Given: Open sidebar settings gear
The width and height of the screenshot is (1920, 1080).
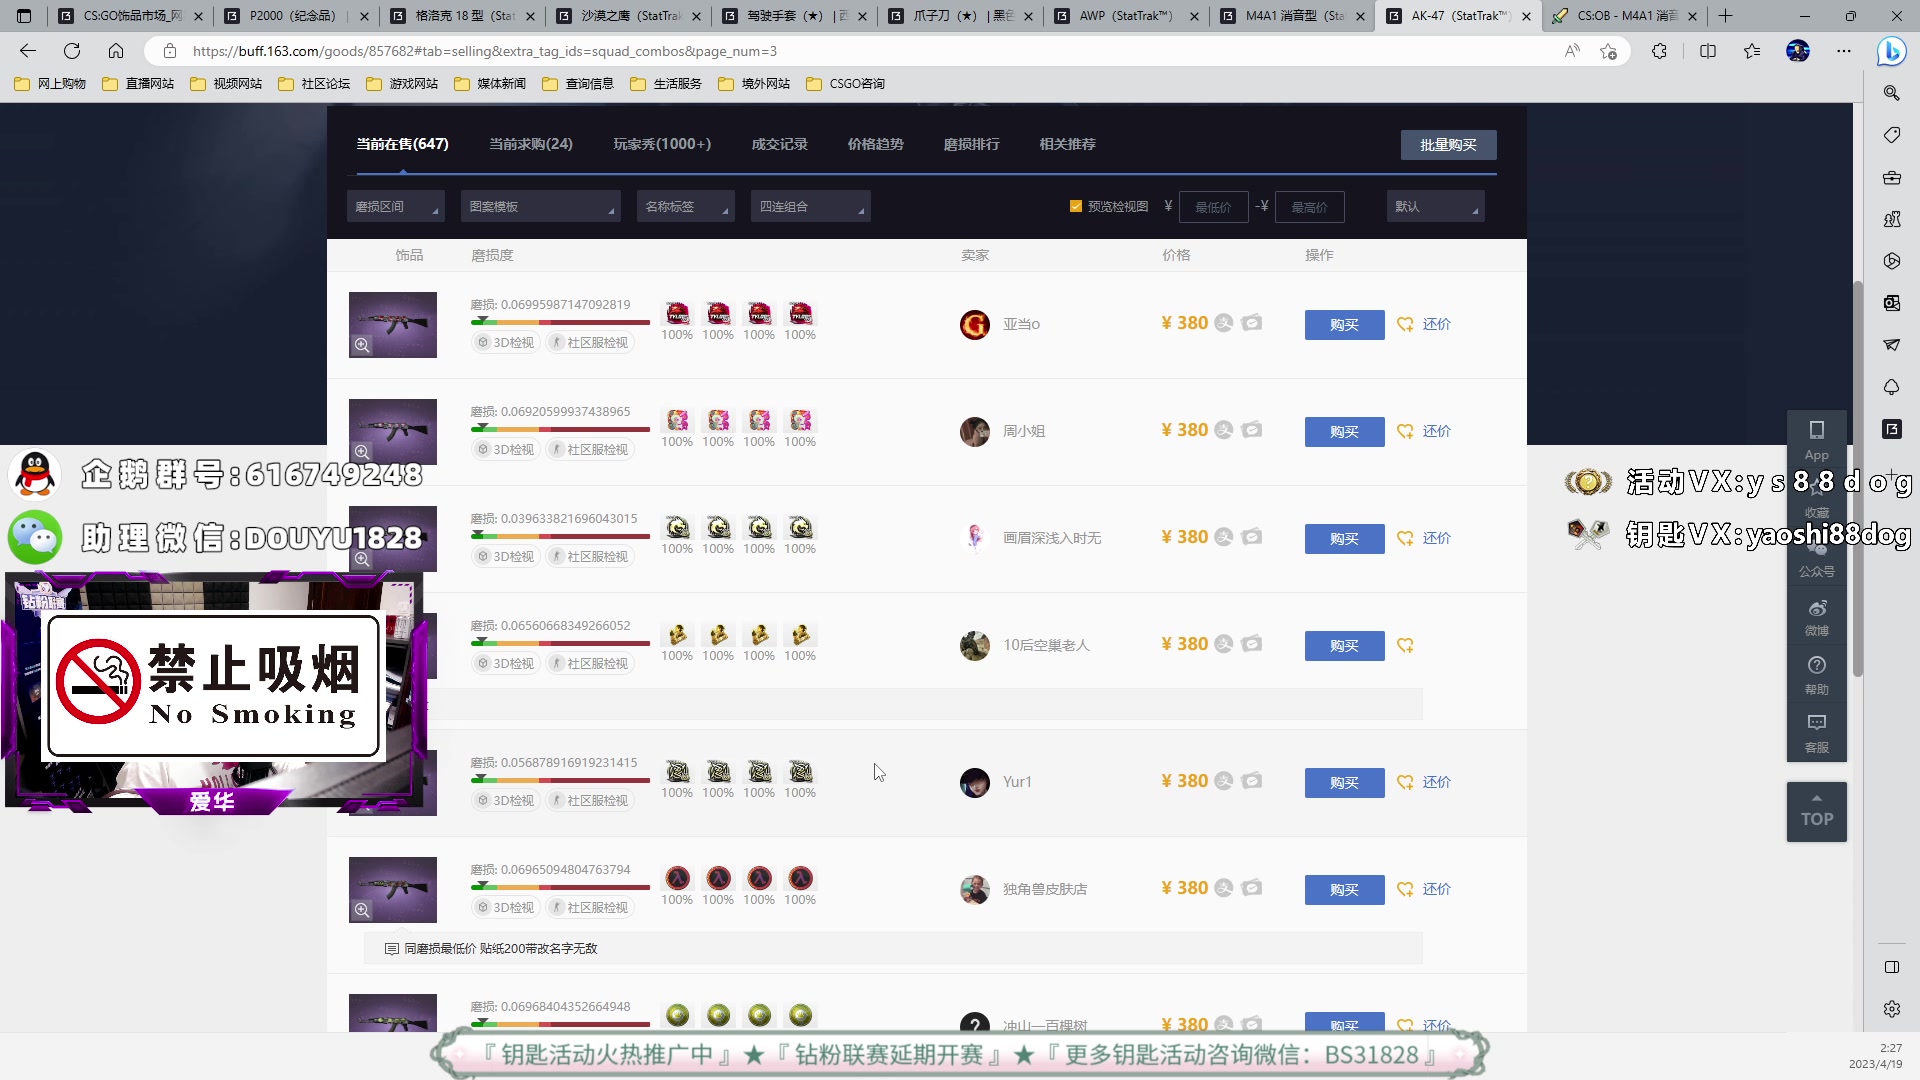Looking at the screenshot, I should click(x=1891, y=1009).
